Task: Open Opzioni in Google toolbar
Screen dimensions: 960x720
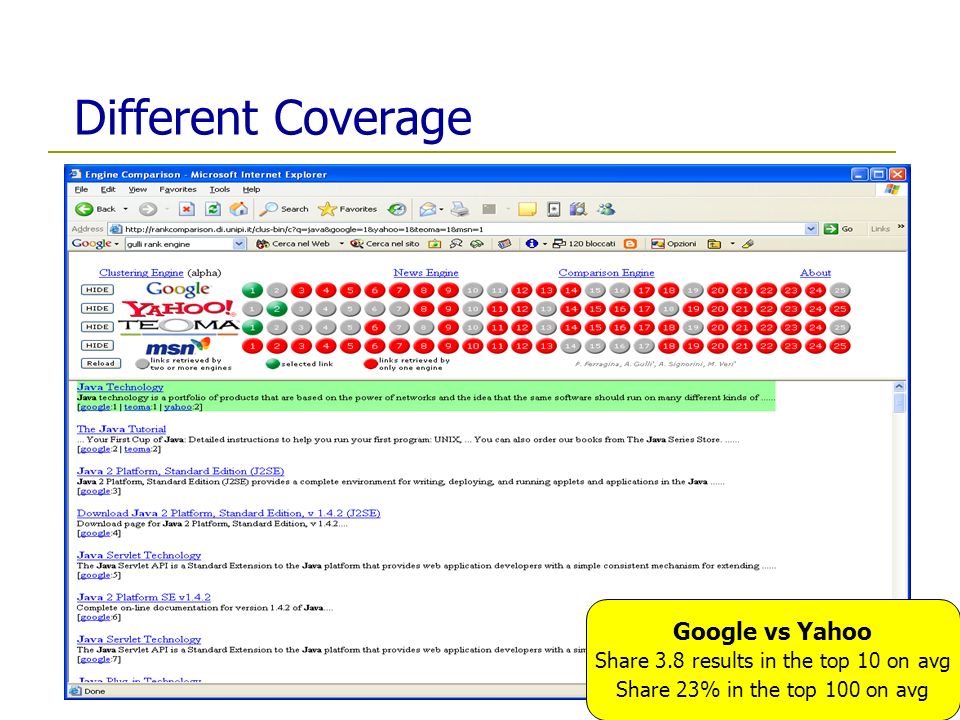Action: point(674,244)
